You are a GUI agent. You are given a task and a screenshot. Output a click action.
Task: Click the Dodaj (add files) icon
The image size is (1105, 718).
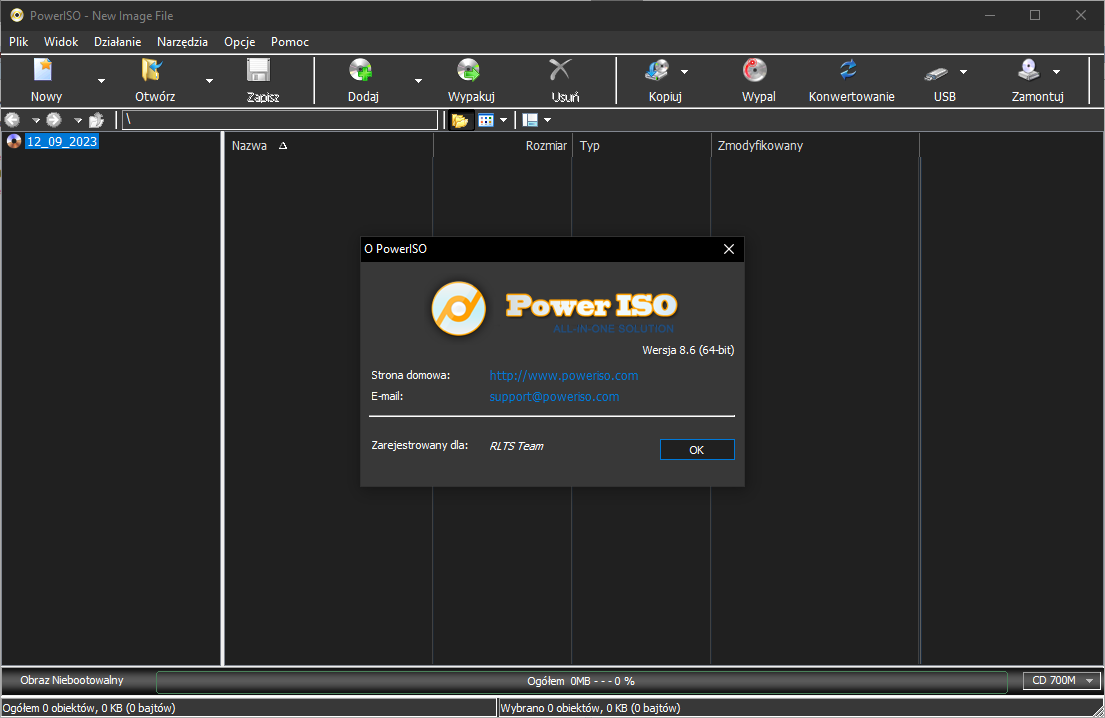[361, 70]
